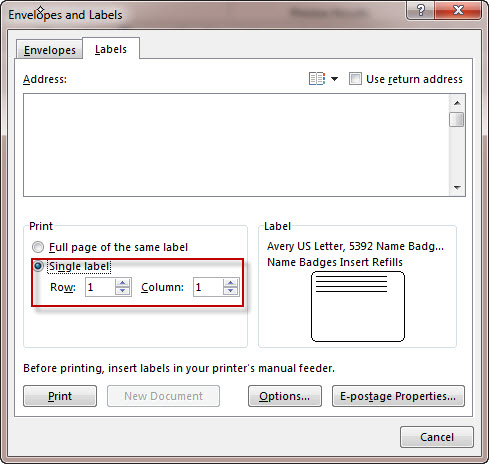Select the Single label radio option
Image resolution: width=489 pixels, height=464 pixels.
(x=38, y=266)
